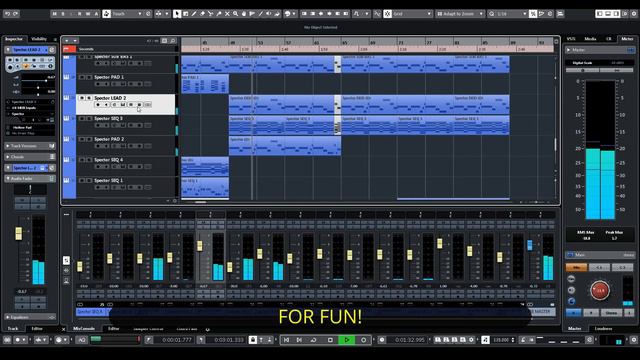Switch to the Inspector tab
This screenshot has width=640, height=360.
[x=14, y=39]
